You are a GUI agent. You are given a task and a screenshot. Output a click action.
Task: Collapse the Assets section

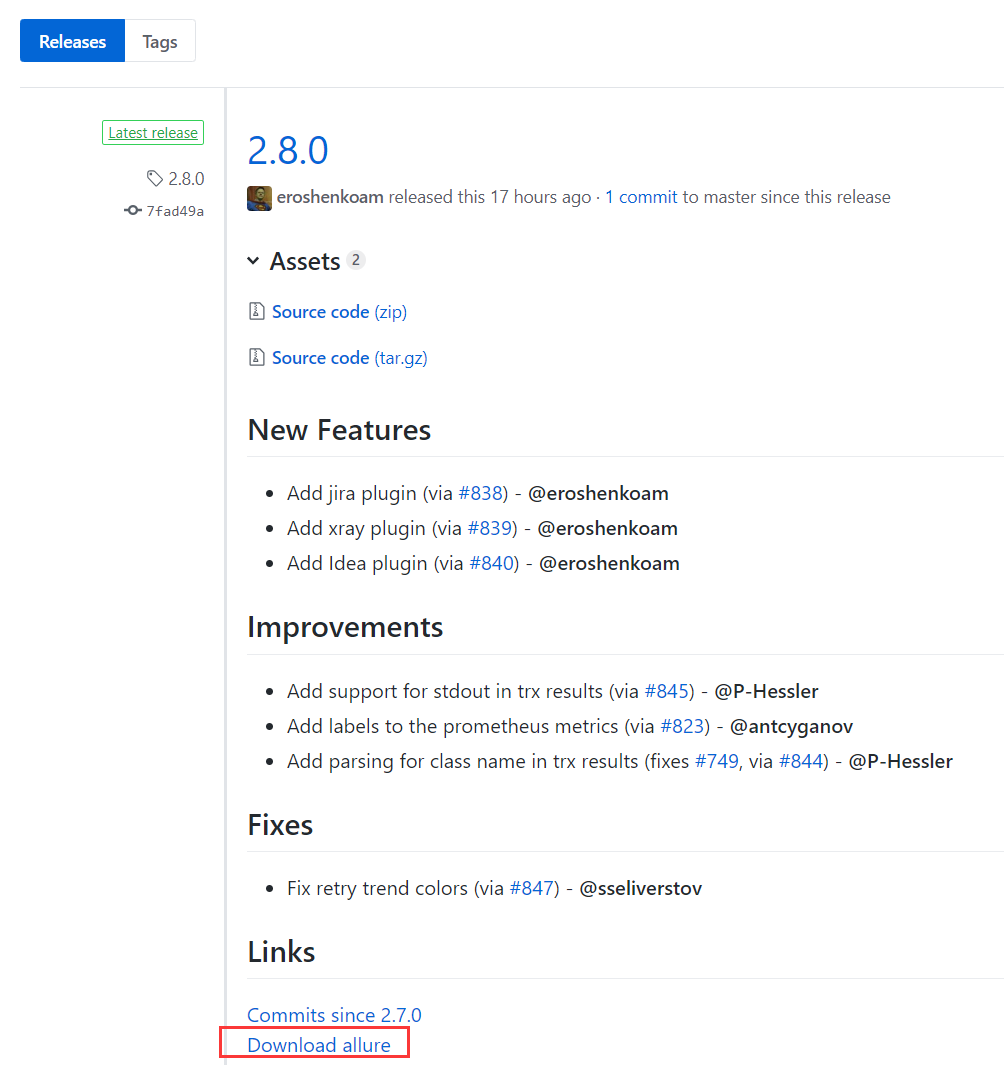pos(254,261)
